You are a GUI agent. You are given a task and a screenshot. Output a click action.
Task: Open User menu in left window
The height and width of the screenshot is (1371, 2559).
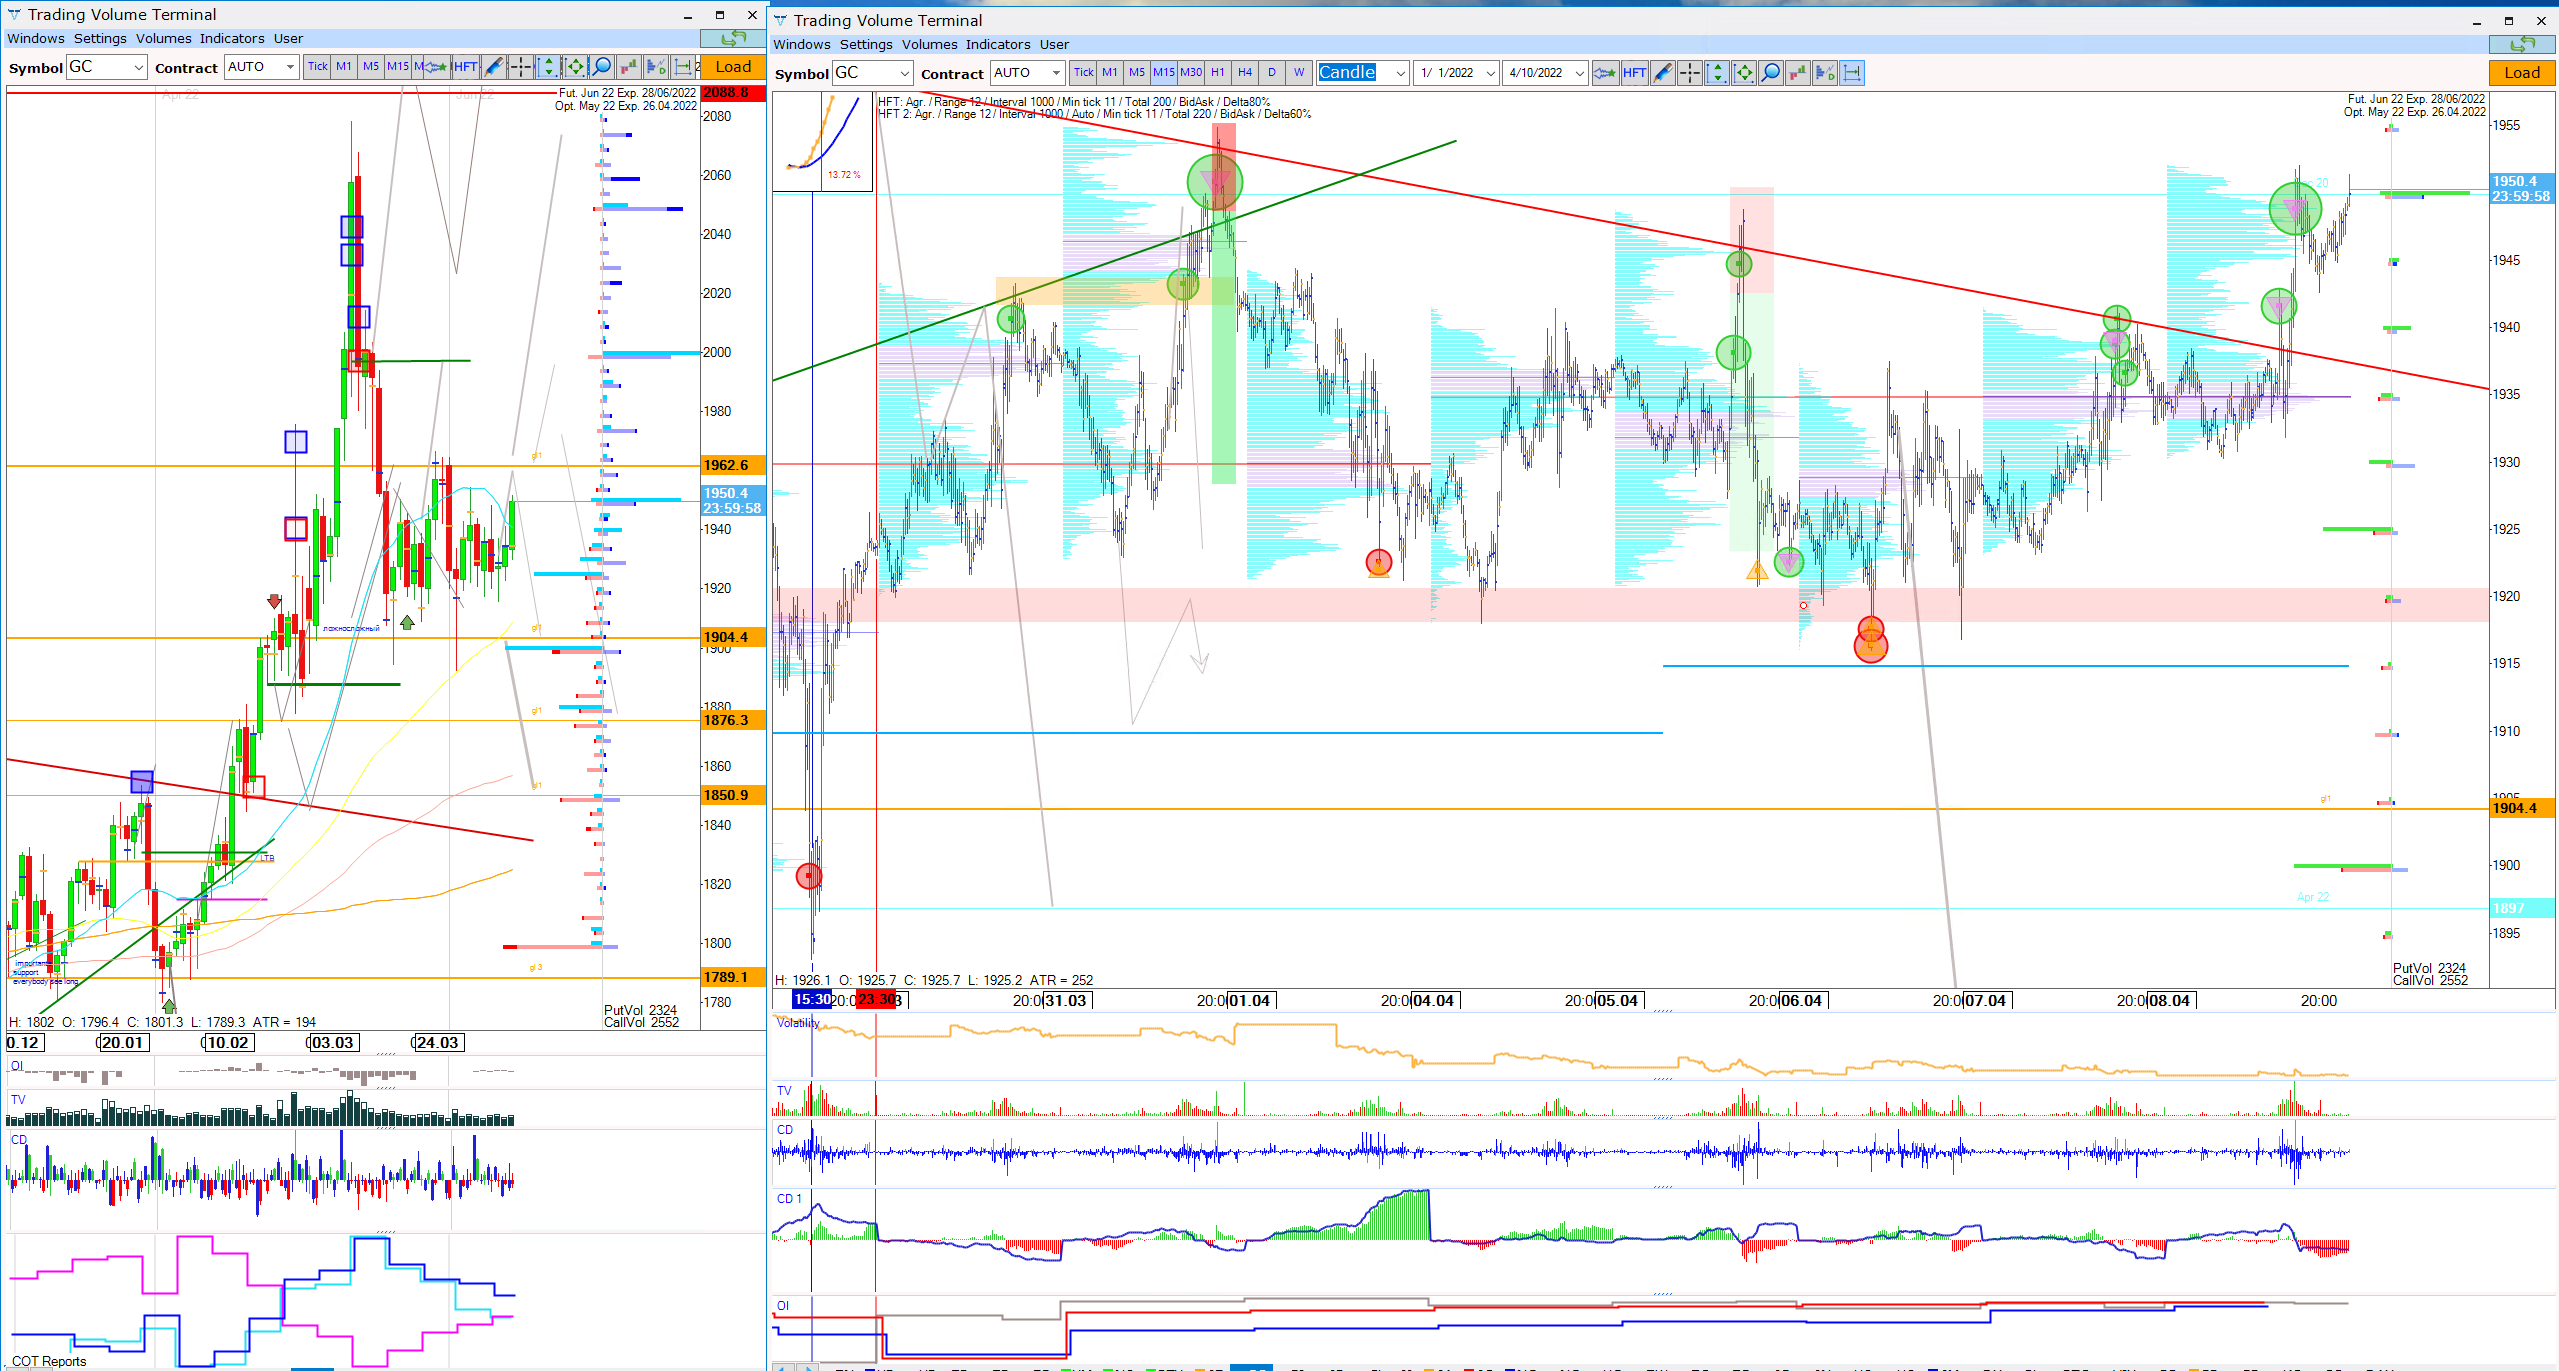pos(288,38)
